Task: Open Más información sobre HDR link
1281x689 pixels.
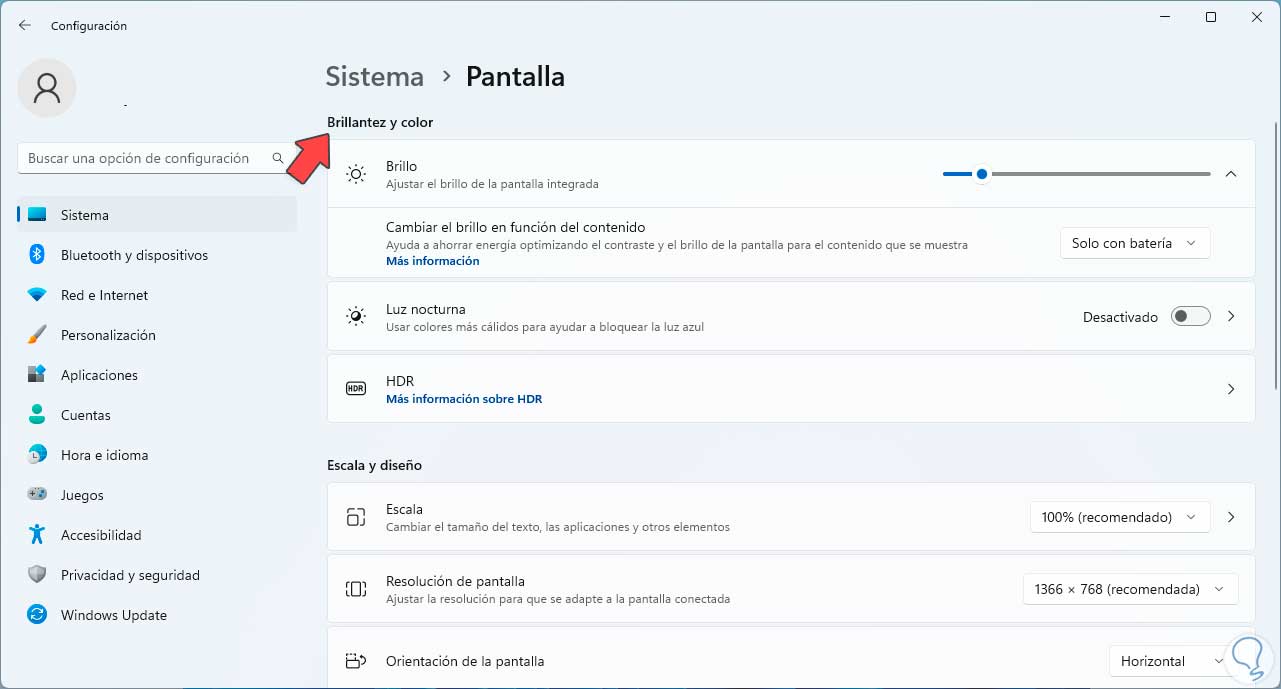Action: pos(464,398)
